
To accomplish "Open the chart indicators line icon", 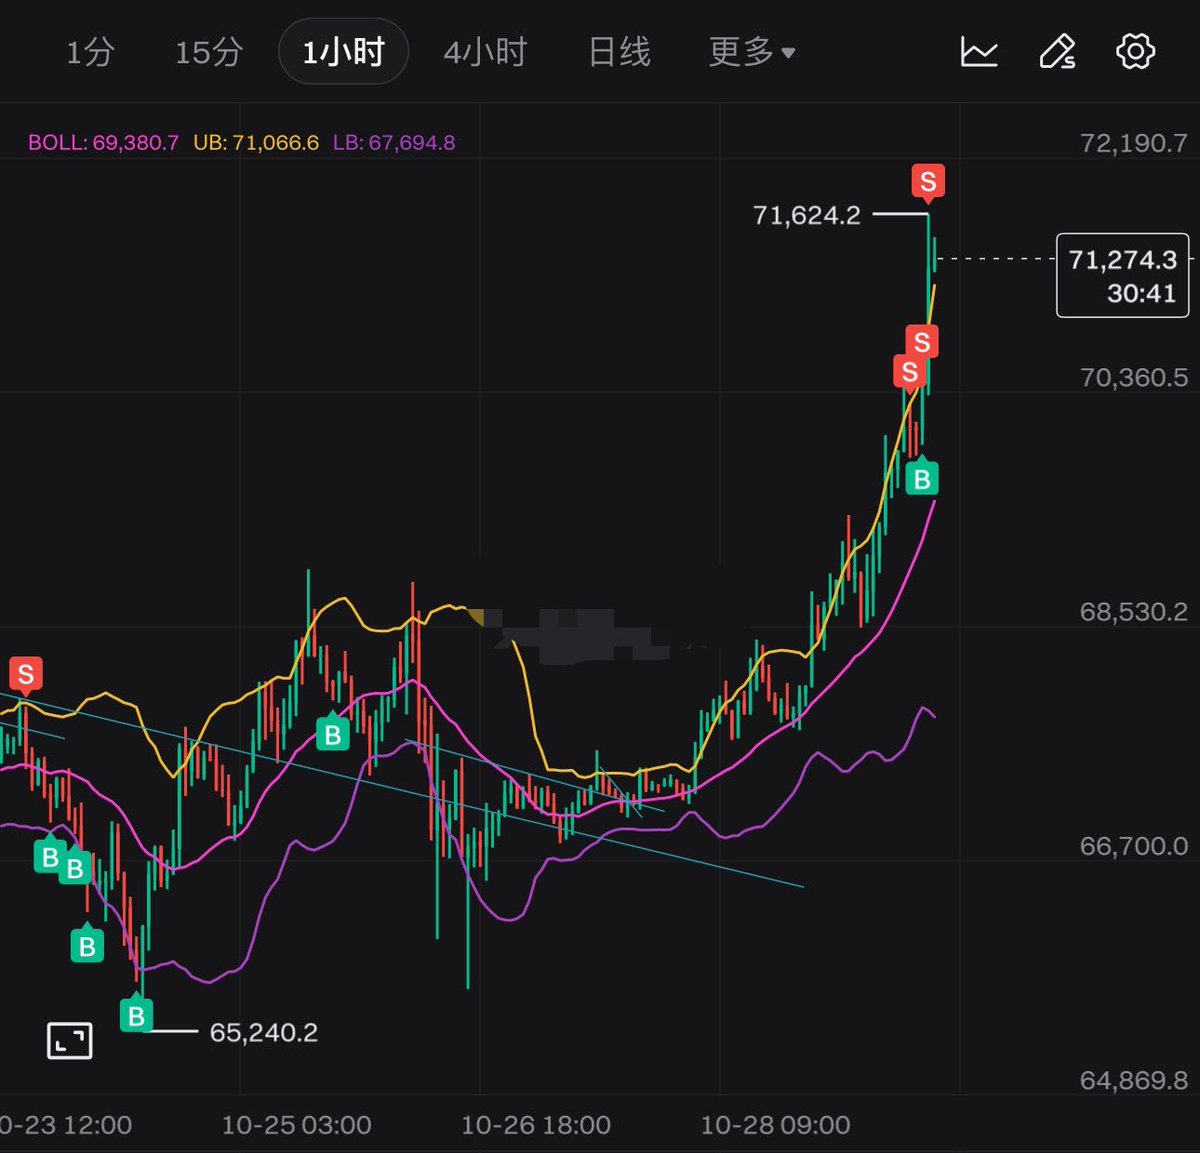I will [979, 52].
